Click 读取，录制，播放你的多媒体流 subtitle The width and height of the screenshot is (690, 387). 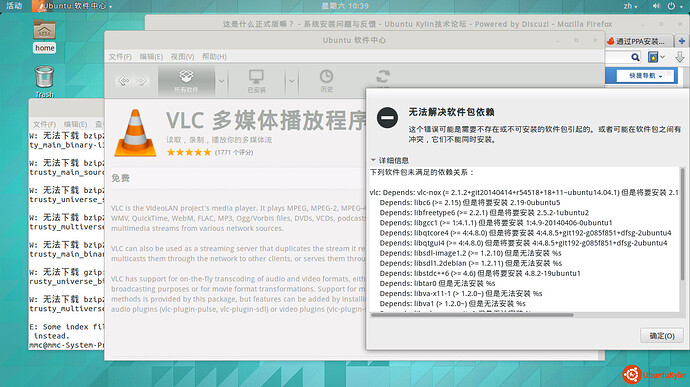coord(219,140)
